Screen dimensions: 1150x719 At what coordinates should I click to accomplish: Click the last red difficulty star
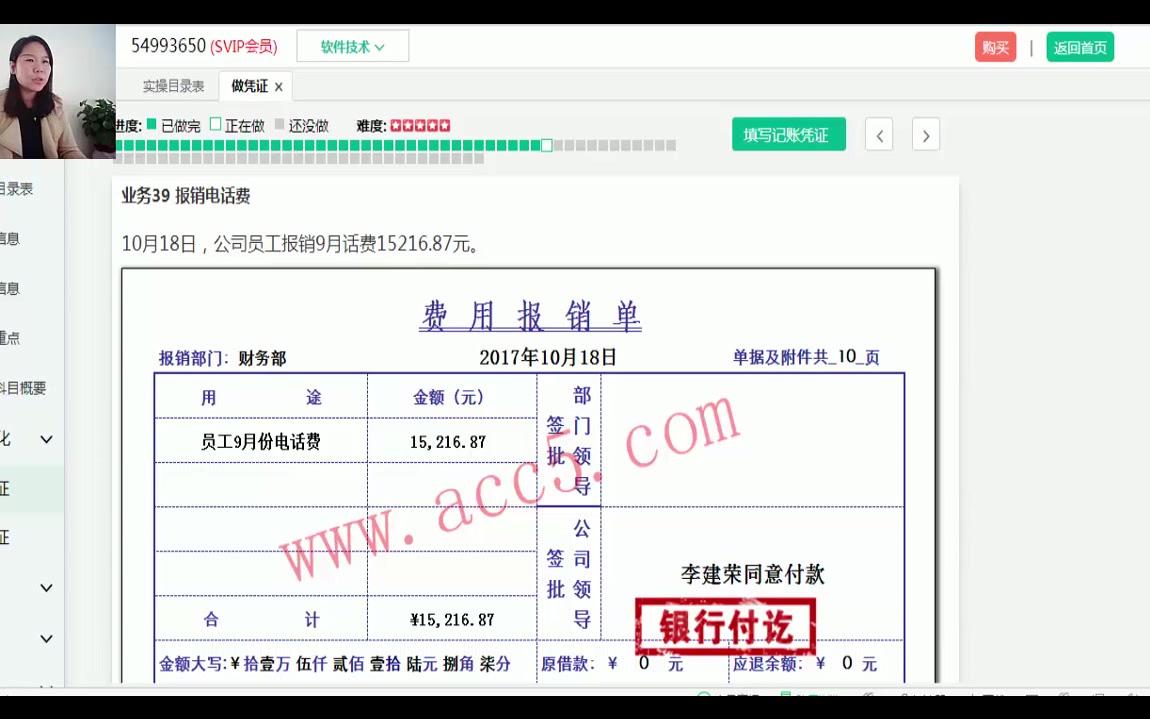coord(446,126)
